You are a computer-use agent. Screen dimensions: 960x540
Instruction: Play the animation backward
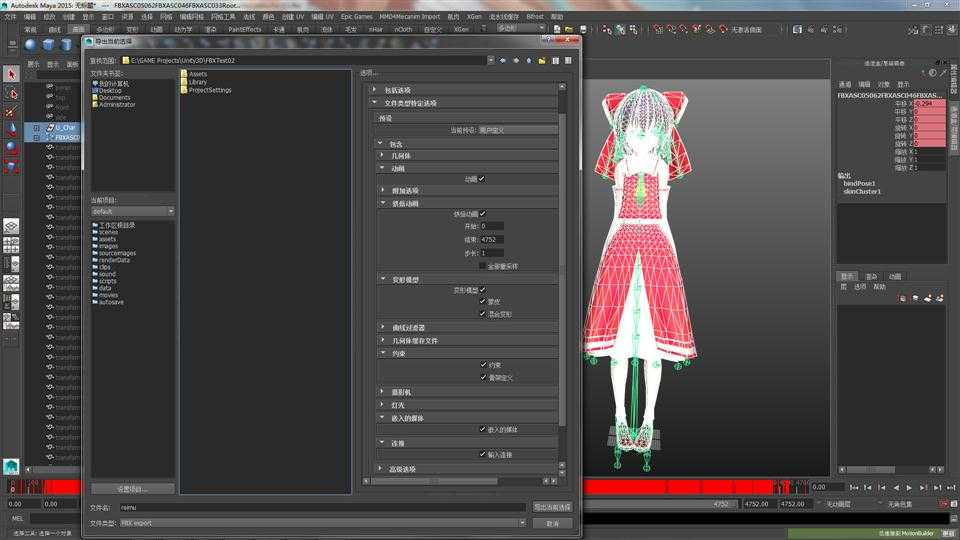[896, 488]
